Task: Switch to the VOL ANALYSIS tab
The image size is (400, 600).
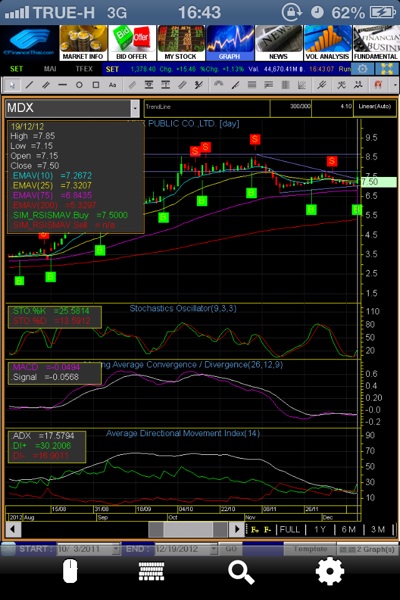Action: [x=328, y=43]
